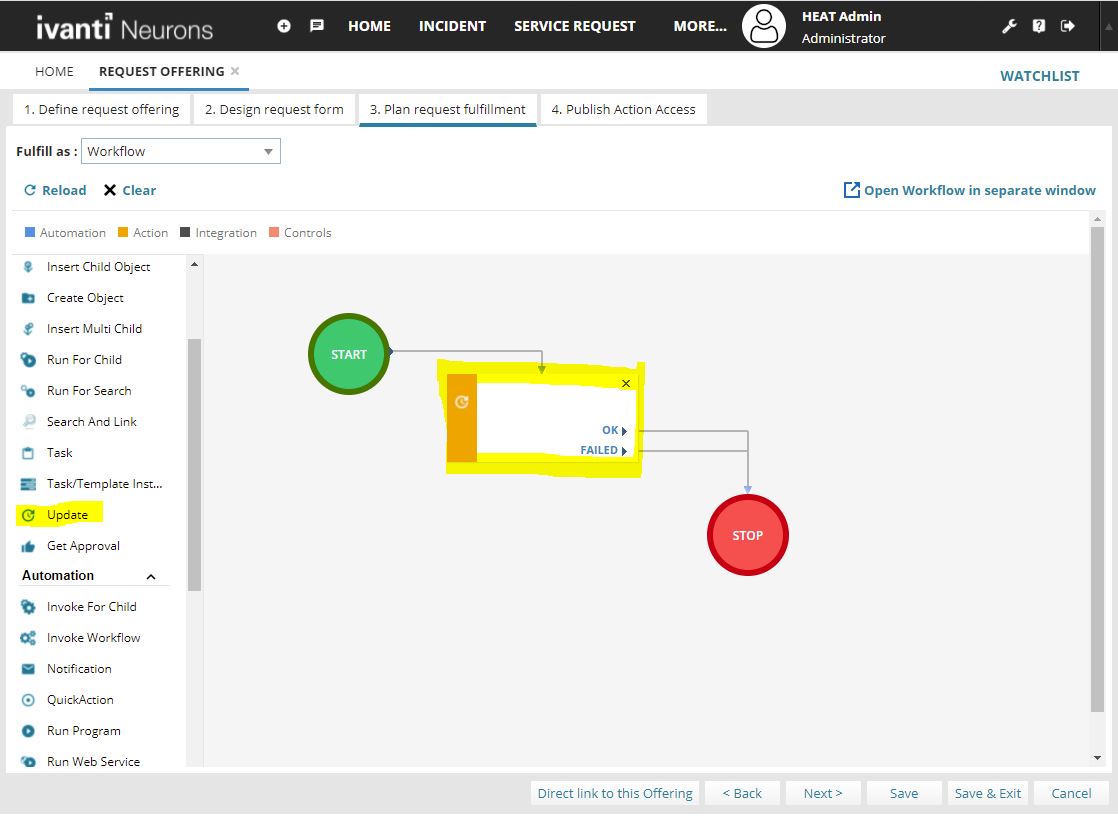
Task: Open the INCIDENT menu item
Action: point(452,25)
